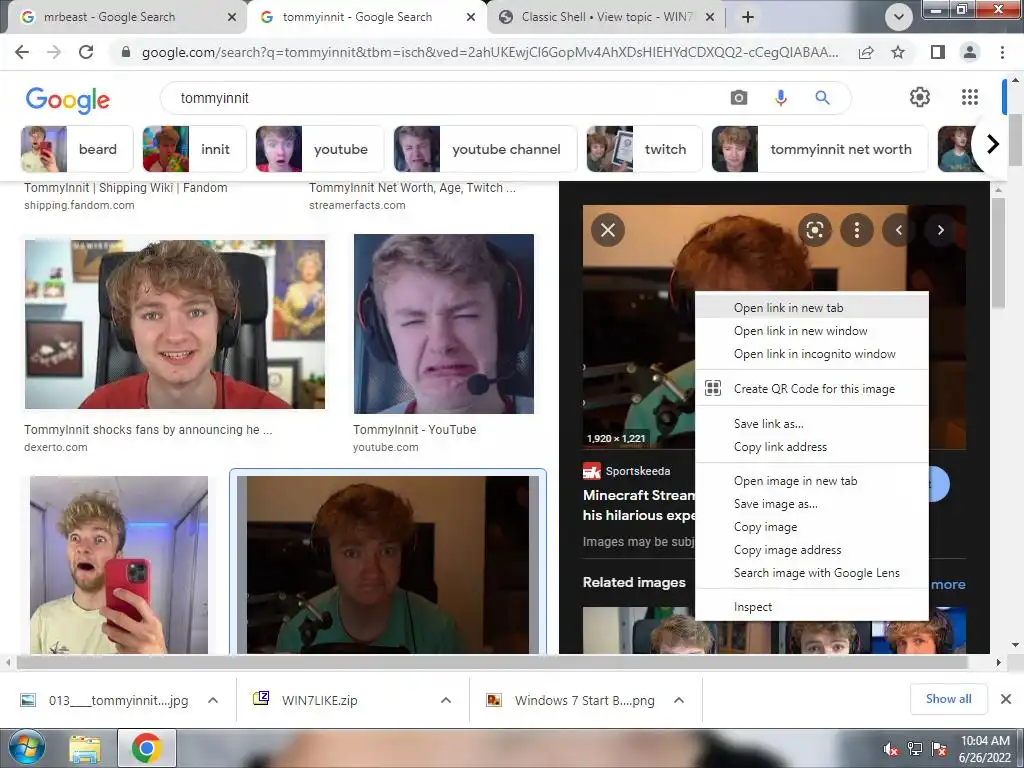Image resolution: width=1024 pixels, height=768 pixels.
Task: Click Chrome taskbar icon
Action: [146, 748]
